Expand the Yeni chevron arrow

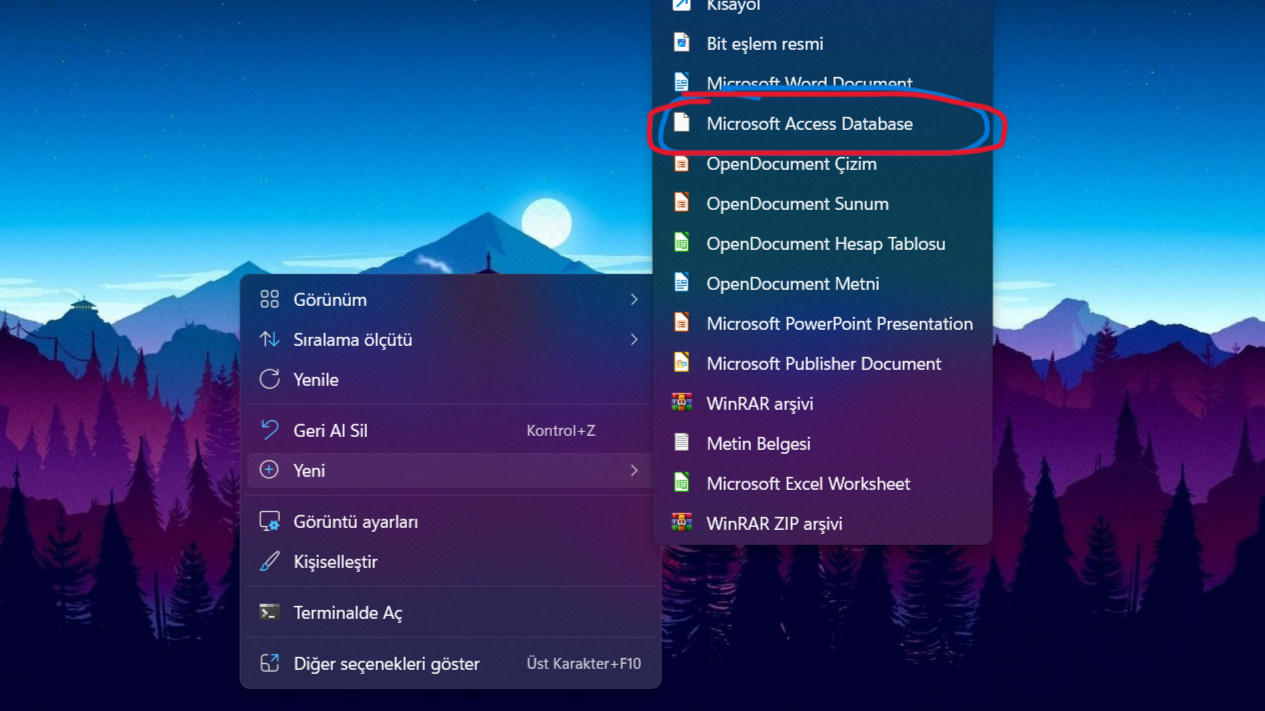click(634, 471)
